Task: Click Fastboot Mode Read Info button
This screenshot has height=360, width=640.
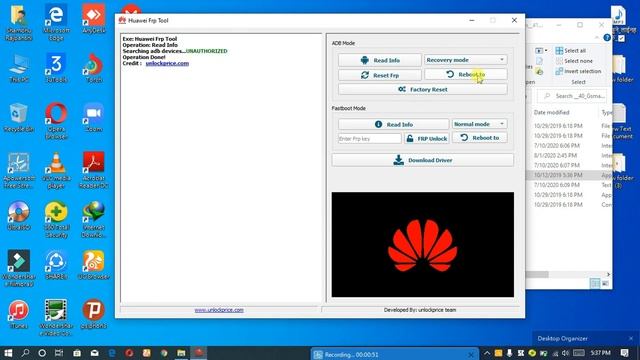Action: pyautogui.click(x=393, y=124)
